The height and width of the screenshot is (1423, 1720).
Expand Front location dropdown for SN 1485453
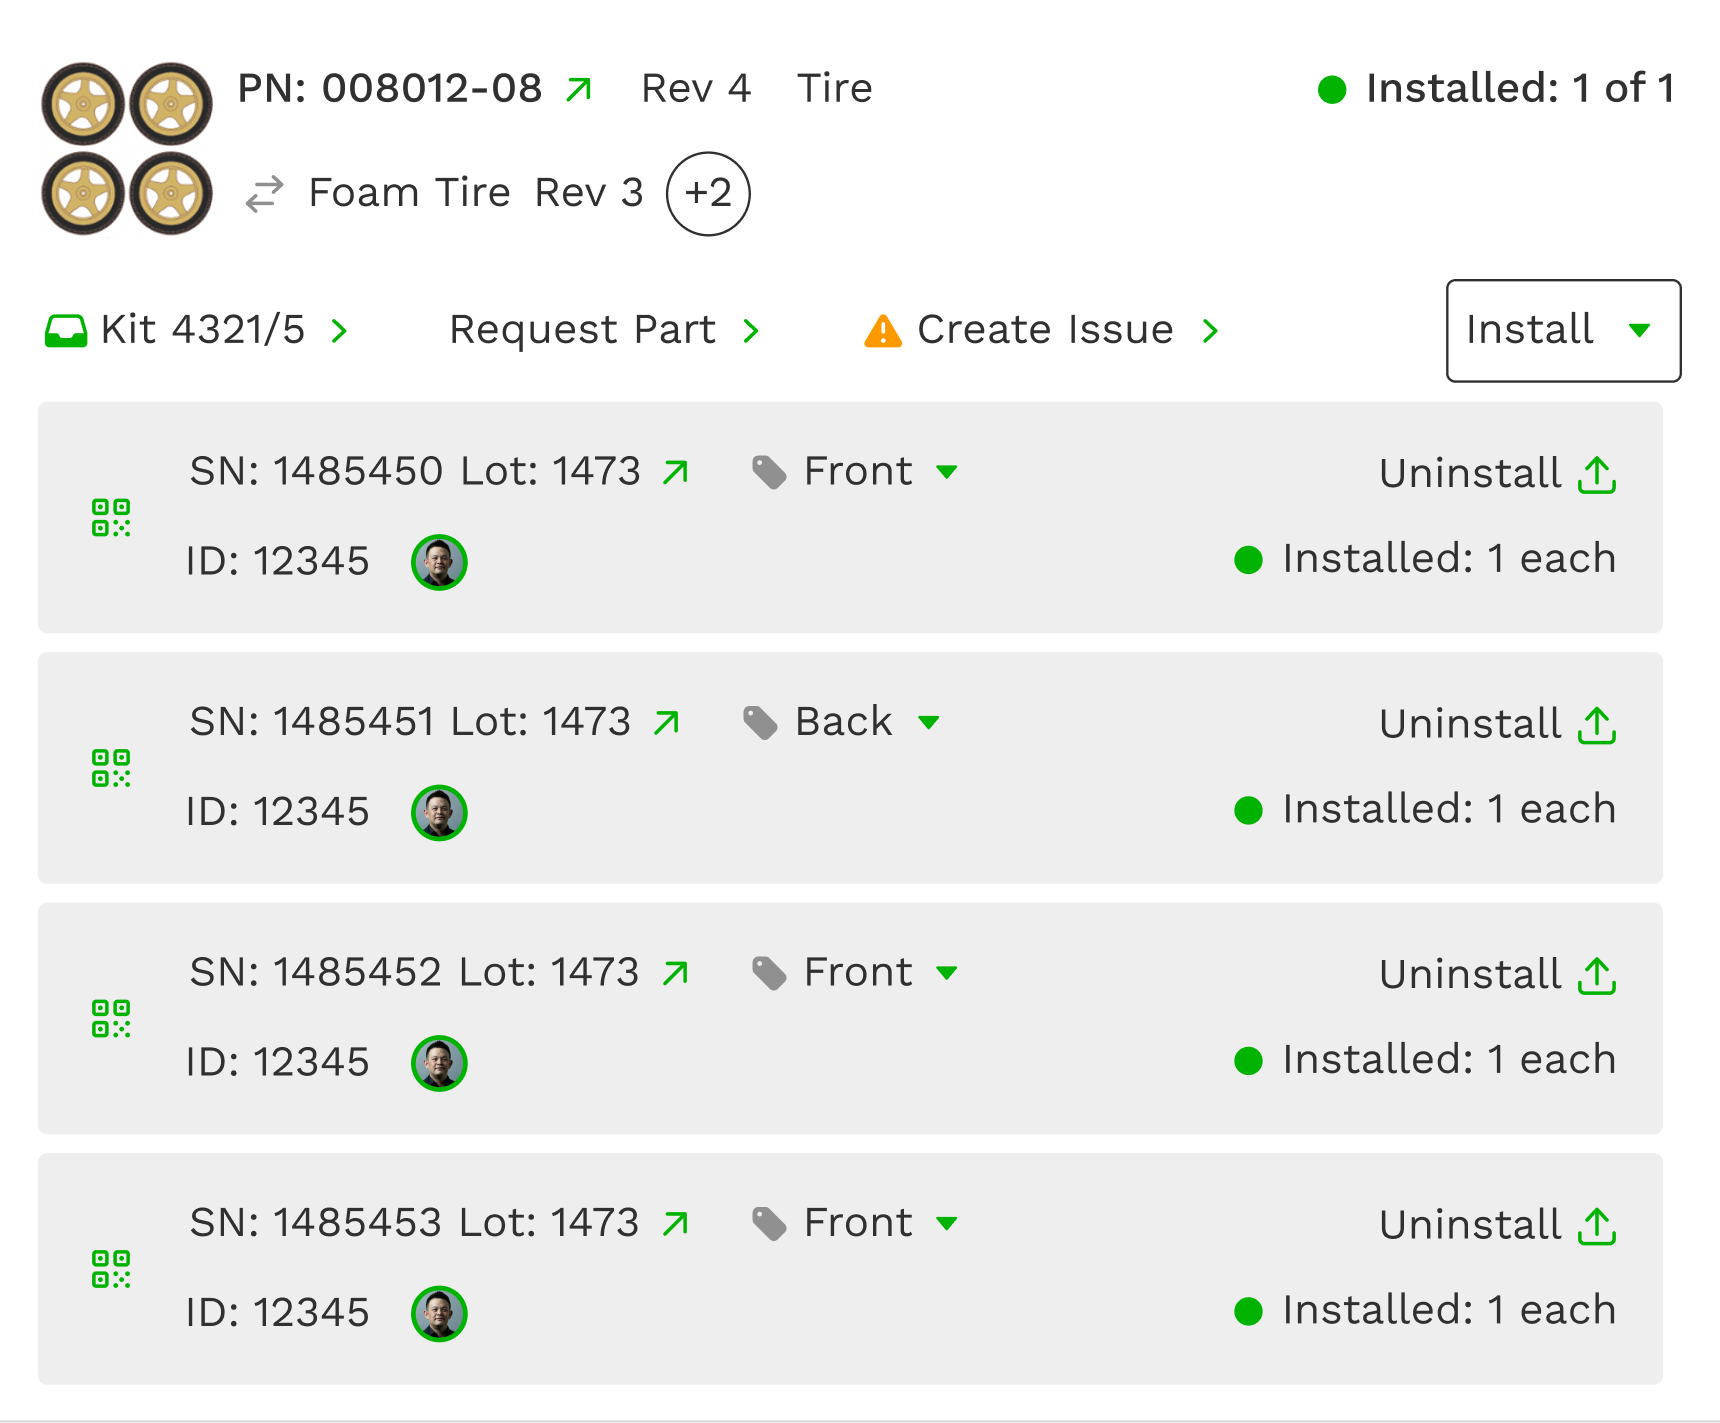point(947,1223)
